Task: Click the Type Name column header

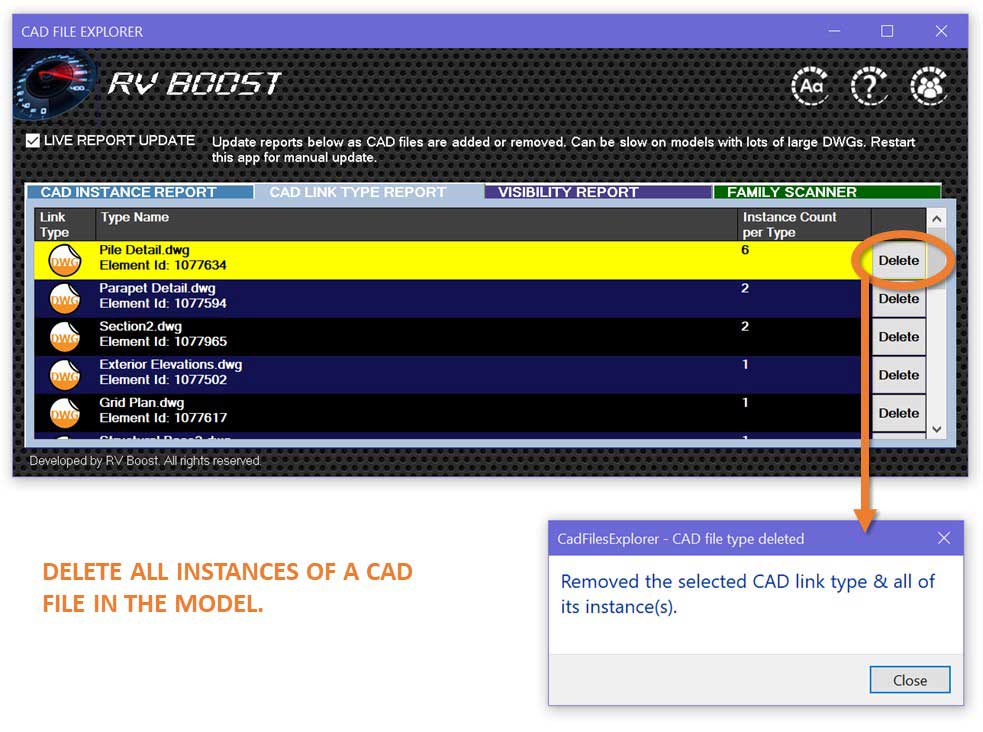Action: click(416, 224)
